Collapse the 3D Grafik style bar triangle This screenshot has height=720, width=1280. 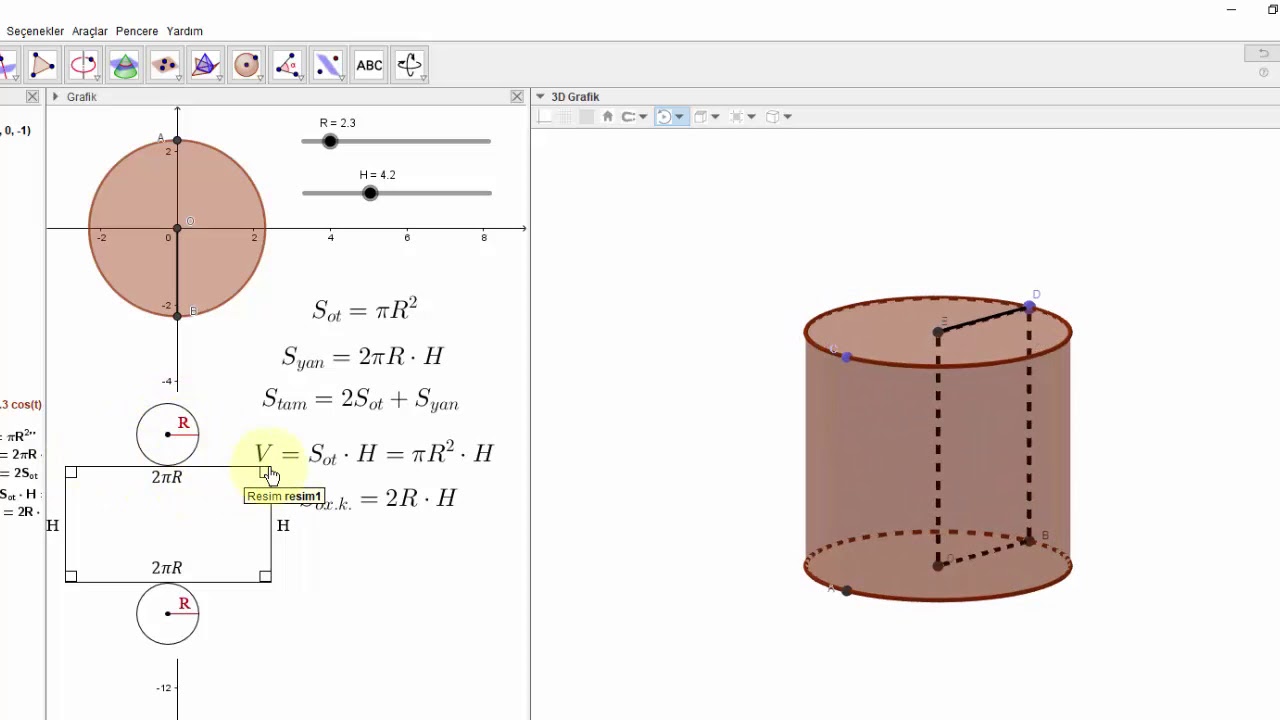540,97
